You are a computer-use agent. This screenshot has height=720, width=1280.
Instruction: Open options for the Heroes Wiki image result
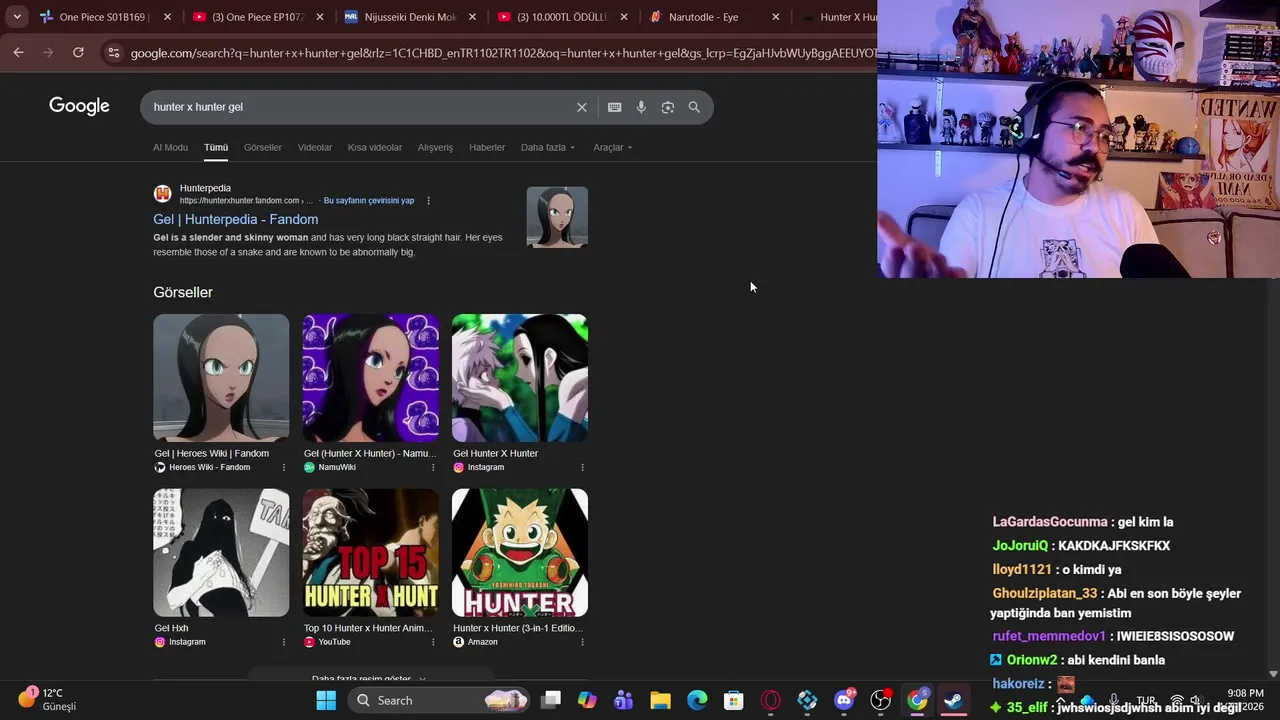(283, 467)
